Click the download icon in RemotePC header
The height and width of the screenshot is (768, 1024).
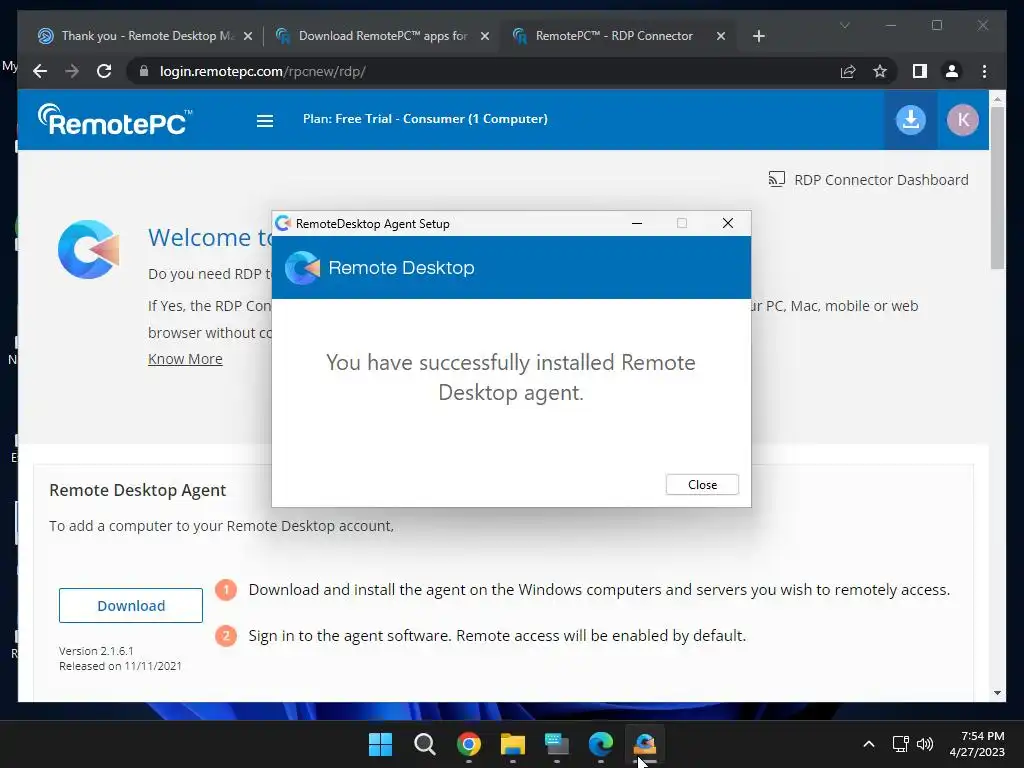910,120
